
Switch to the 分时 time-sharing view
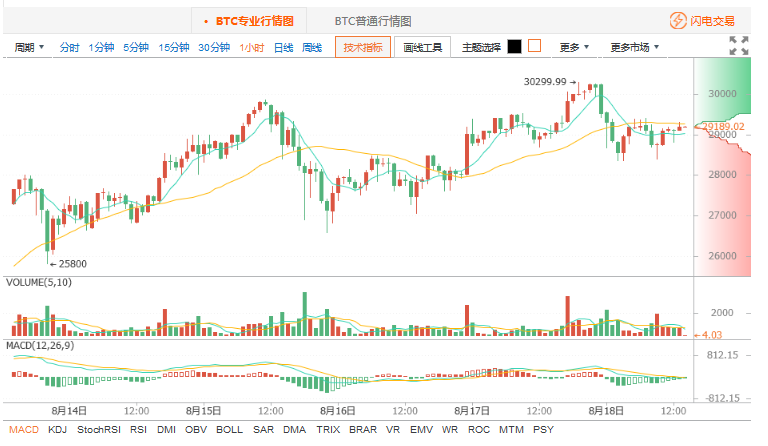[69, 47]
